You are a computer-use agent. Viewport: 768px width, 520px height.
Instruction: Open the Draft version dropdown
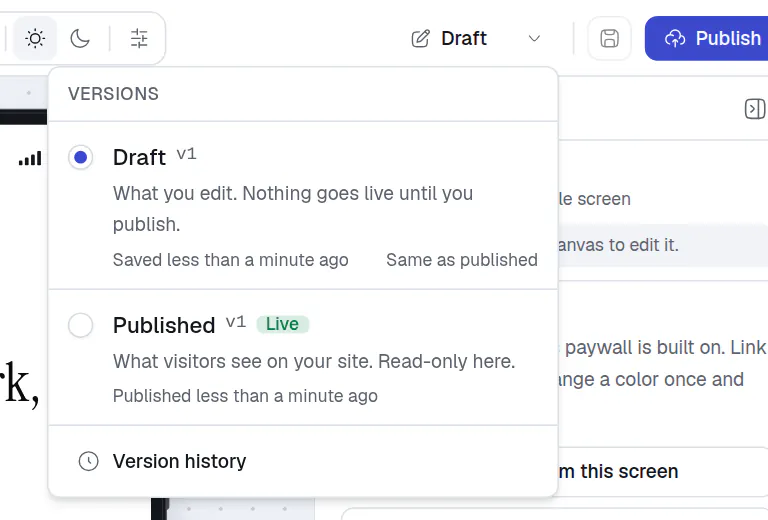pos(476,38)
